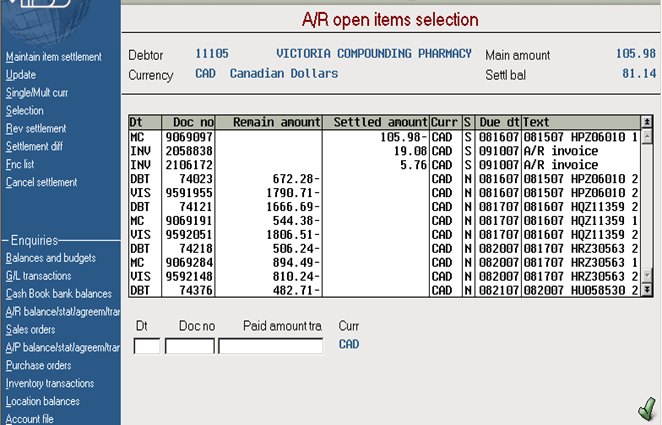The image size is (662, 425).
Task: Select DBT row 74023
Action: [385, 179]
